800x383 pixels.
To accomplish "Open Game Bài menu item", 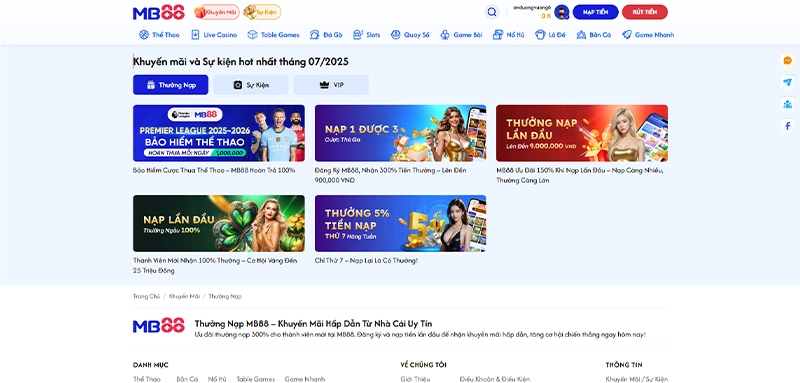I will (x=461, y=35).
